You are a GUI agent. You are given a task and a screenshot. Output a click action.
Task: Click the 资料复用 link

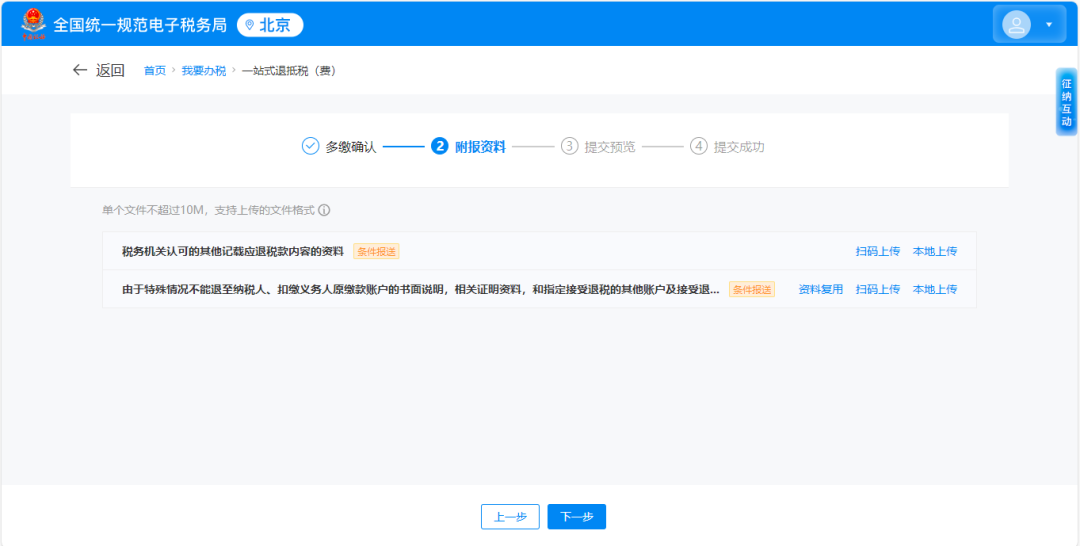pos(820,289)
